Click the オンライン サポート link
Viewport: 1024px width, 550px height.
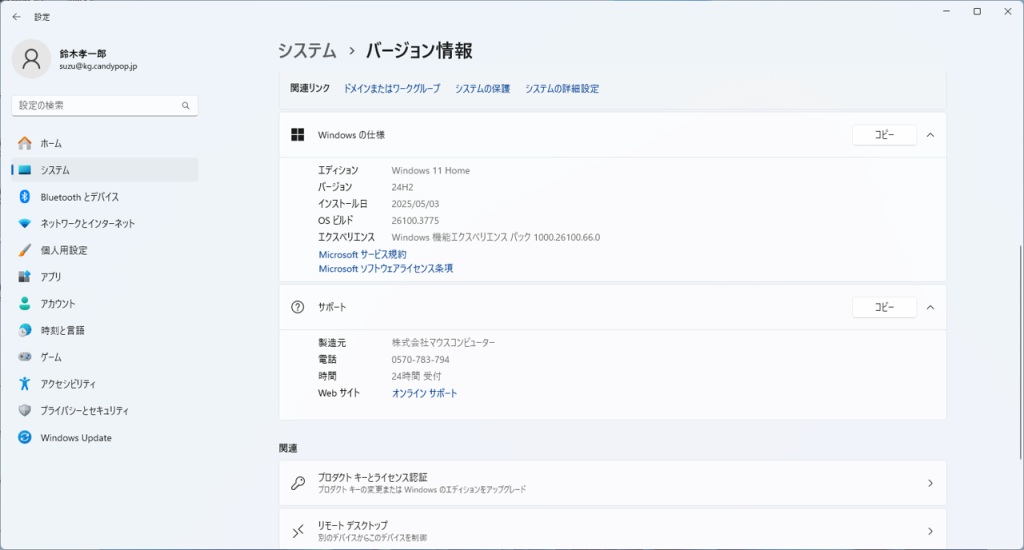424,394
